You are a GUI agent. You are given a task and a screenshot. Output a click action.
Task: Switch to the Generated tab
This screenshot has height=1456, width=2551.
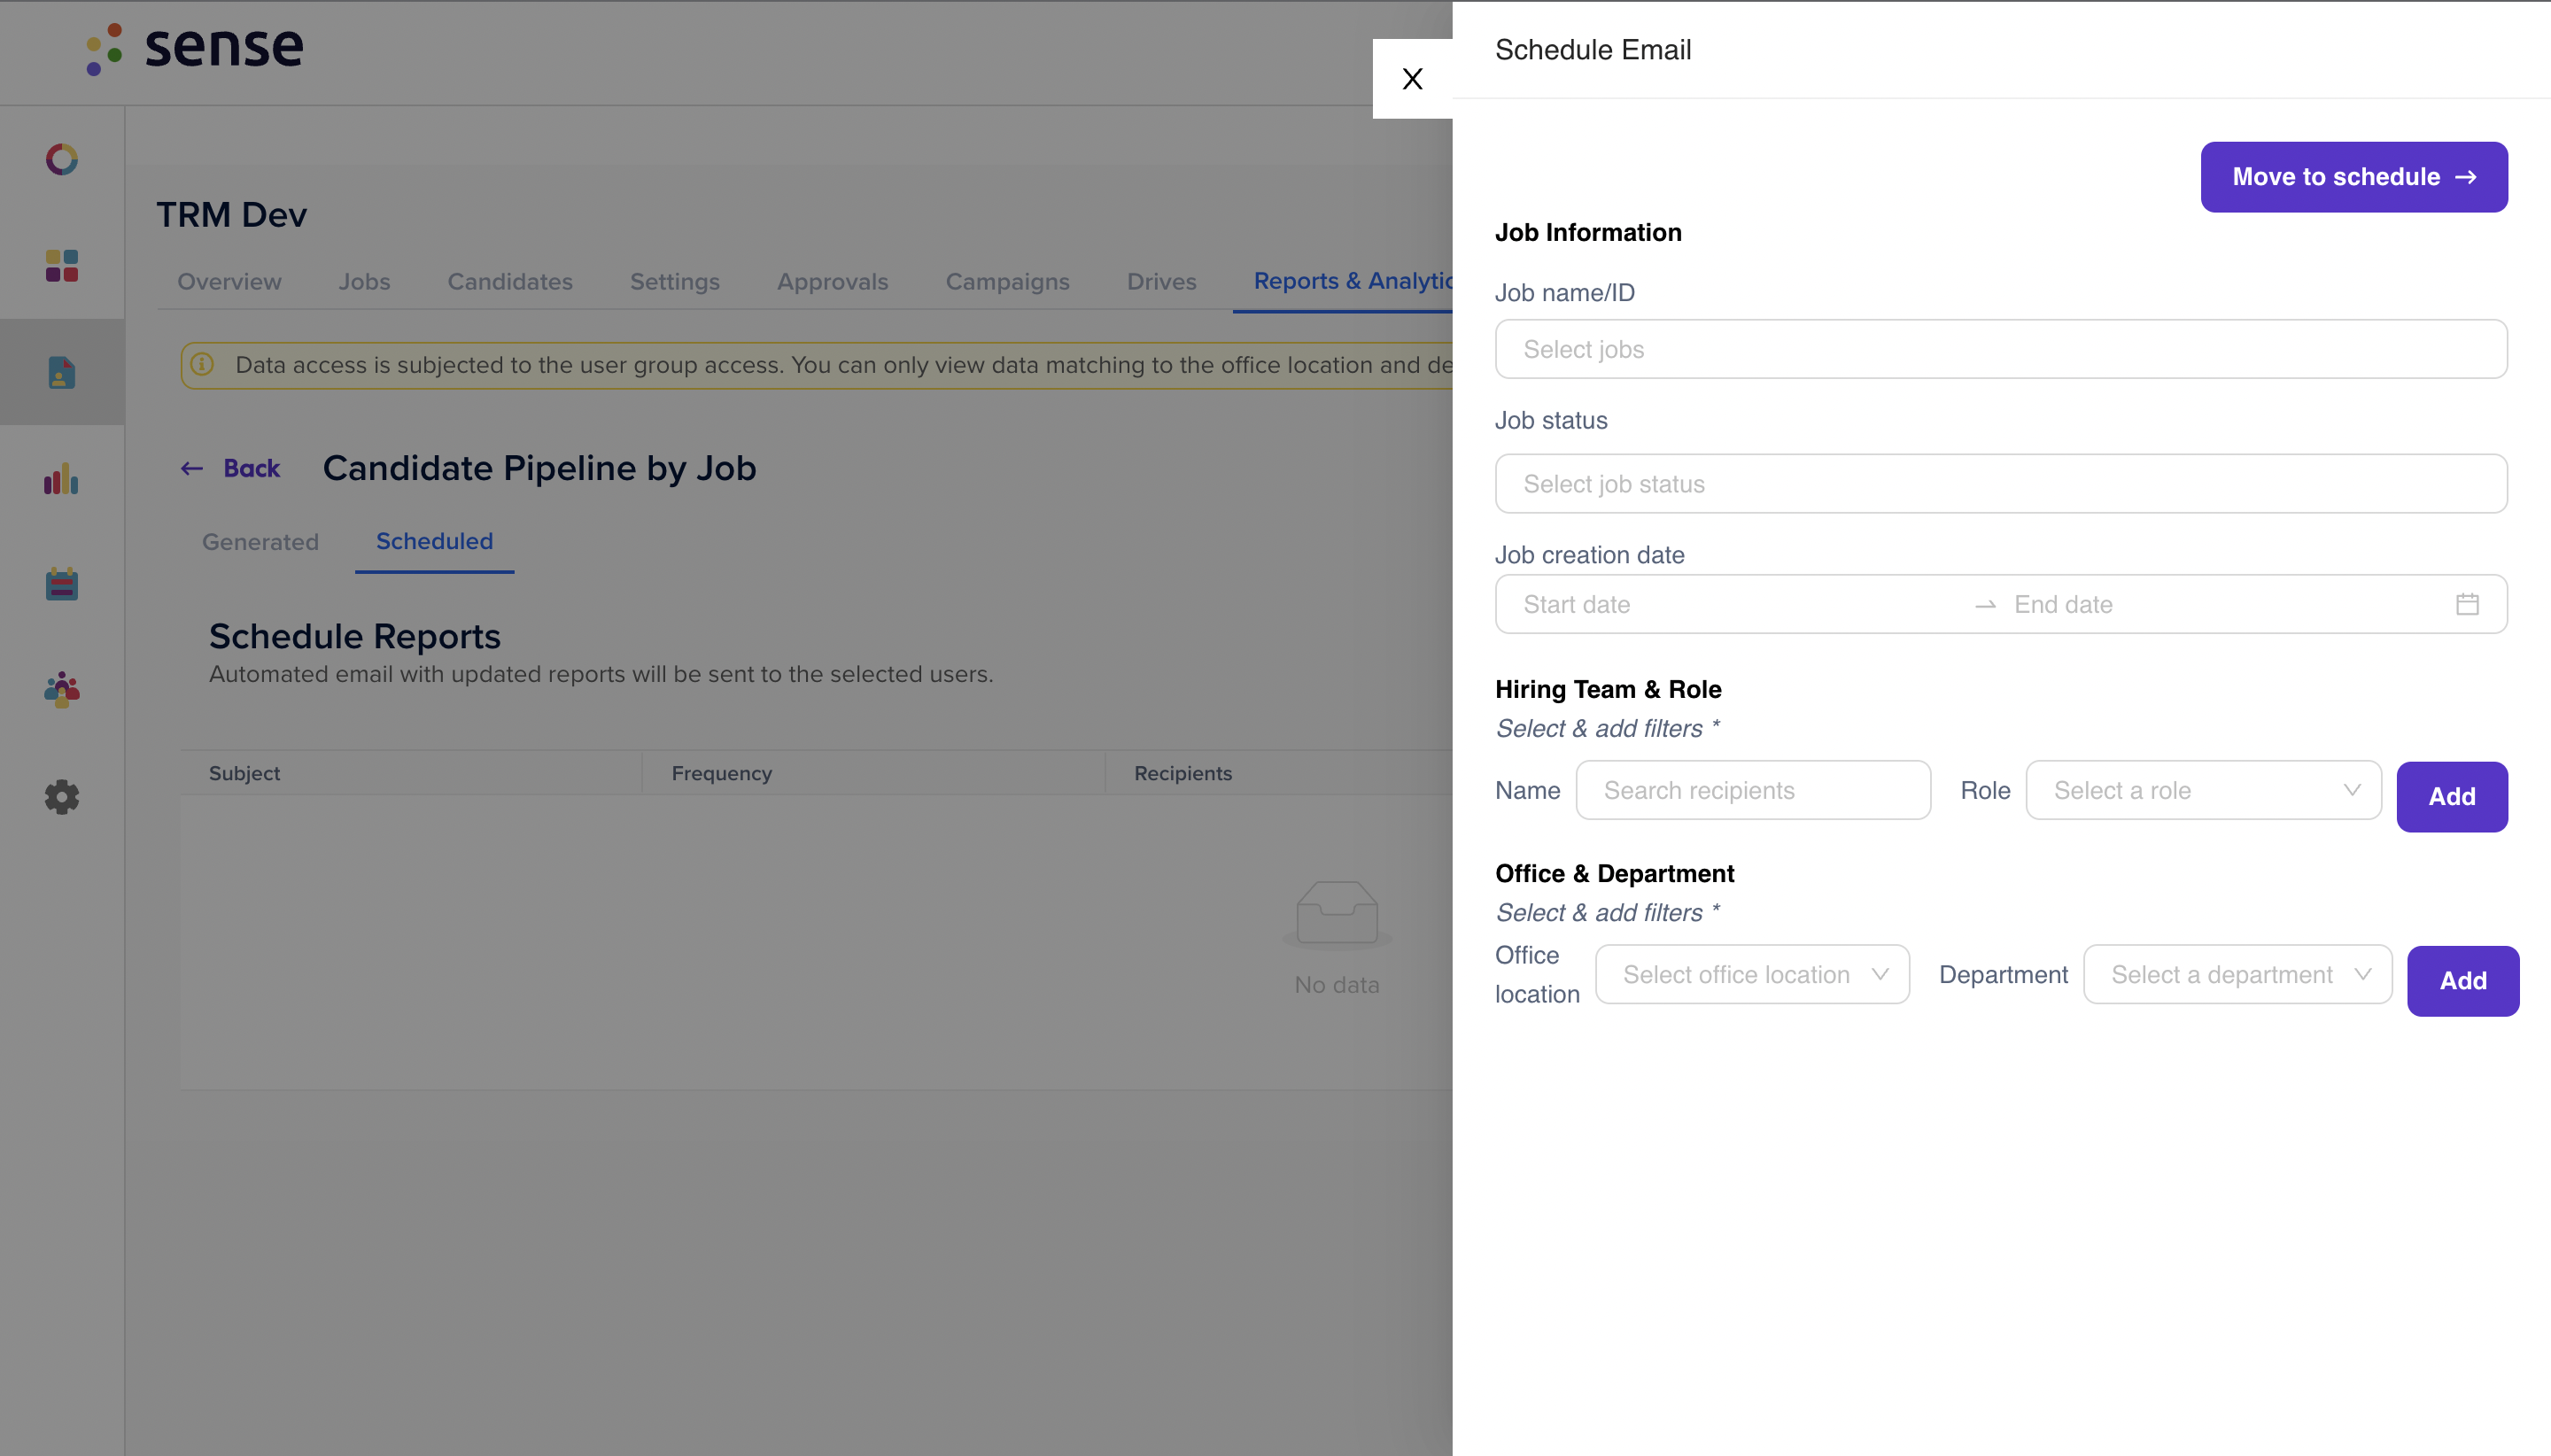260,542
